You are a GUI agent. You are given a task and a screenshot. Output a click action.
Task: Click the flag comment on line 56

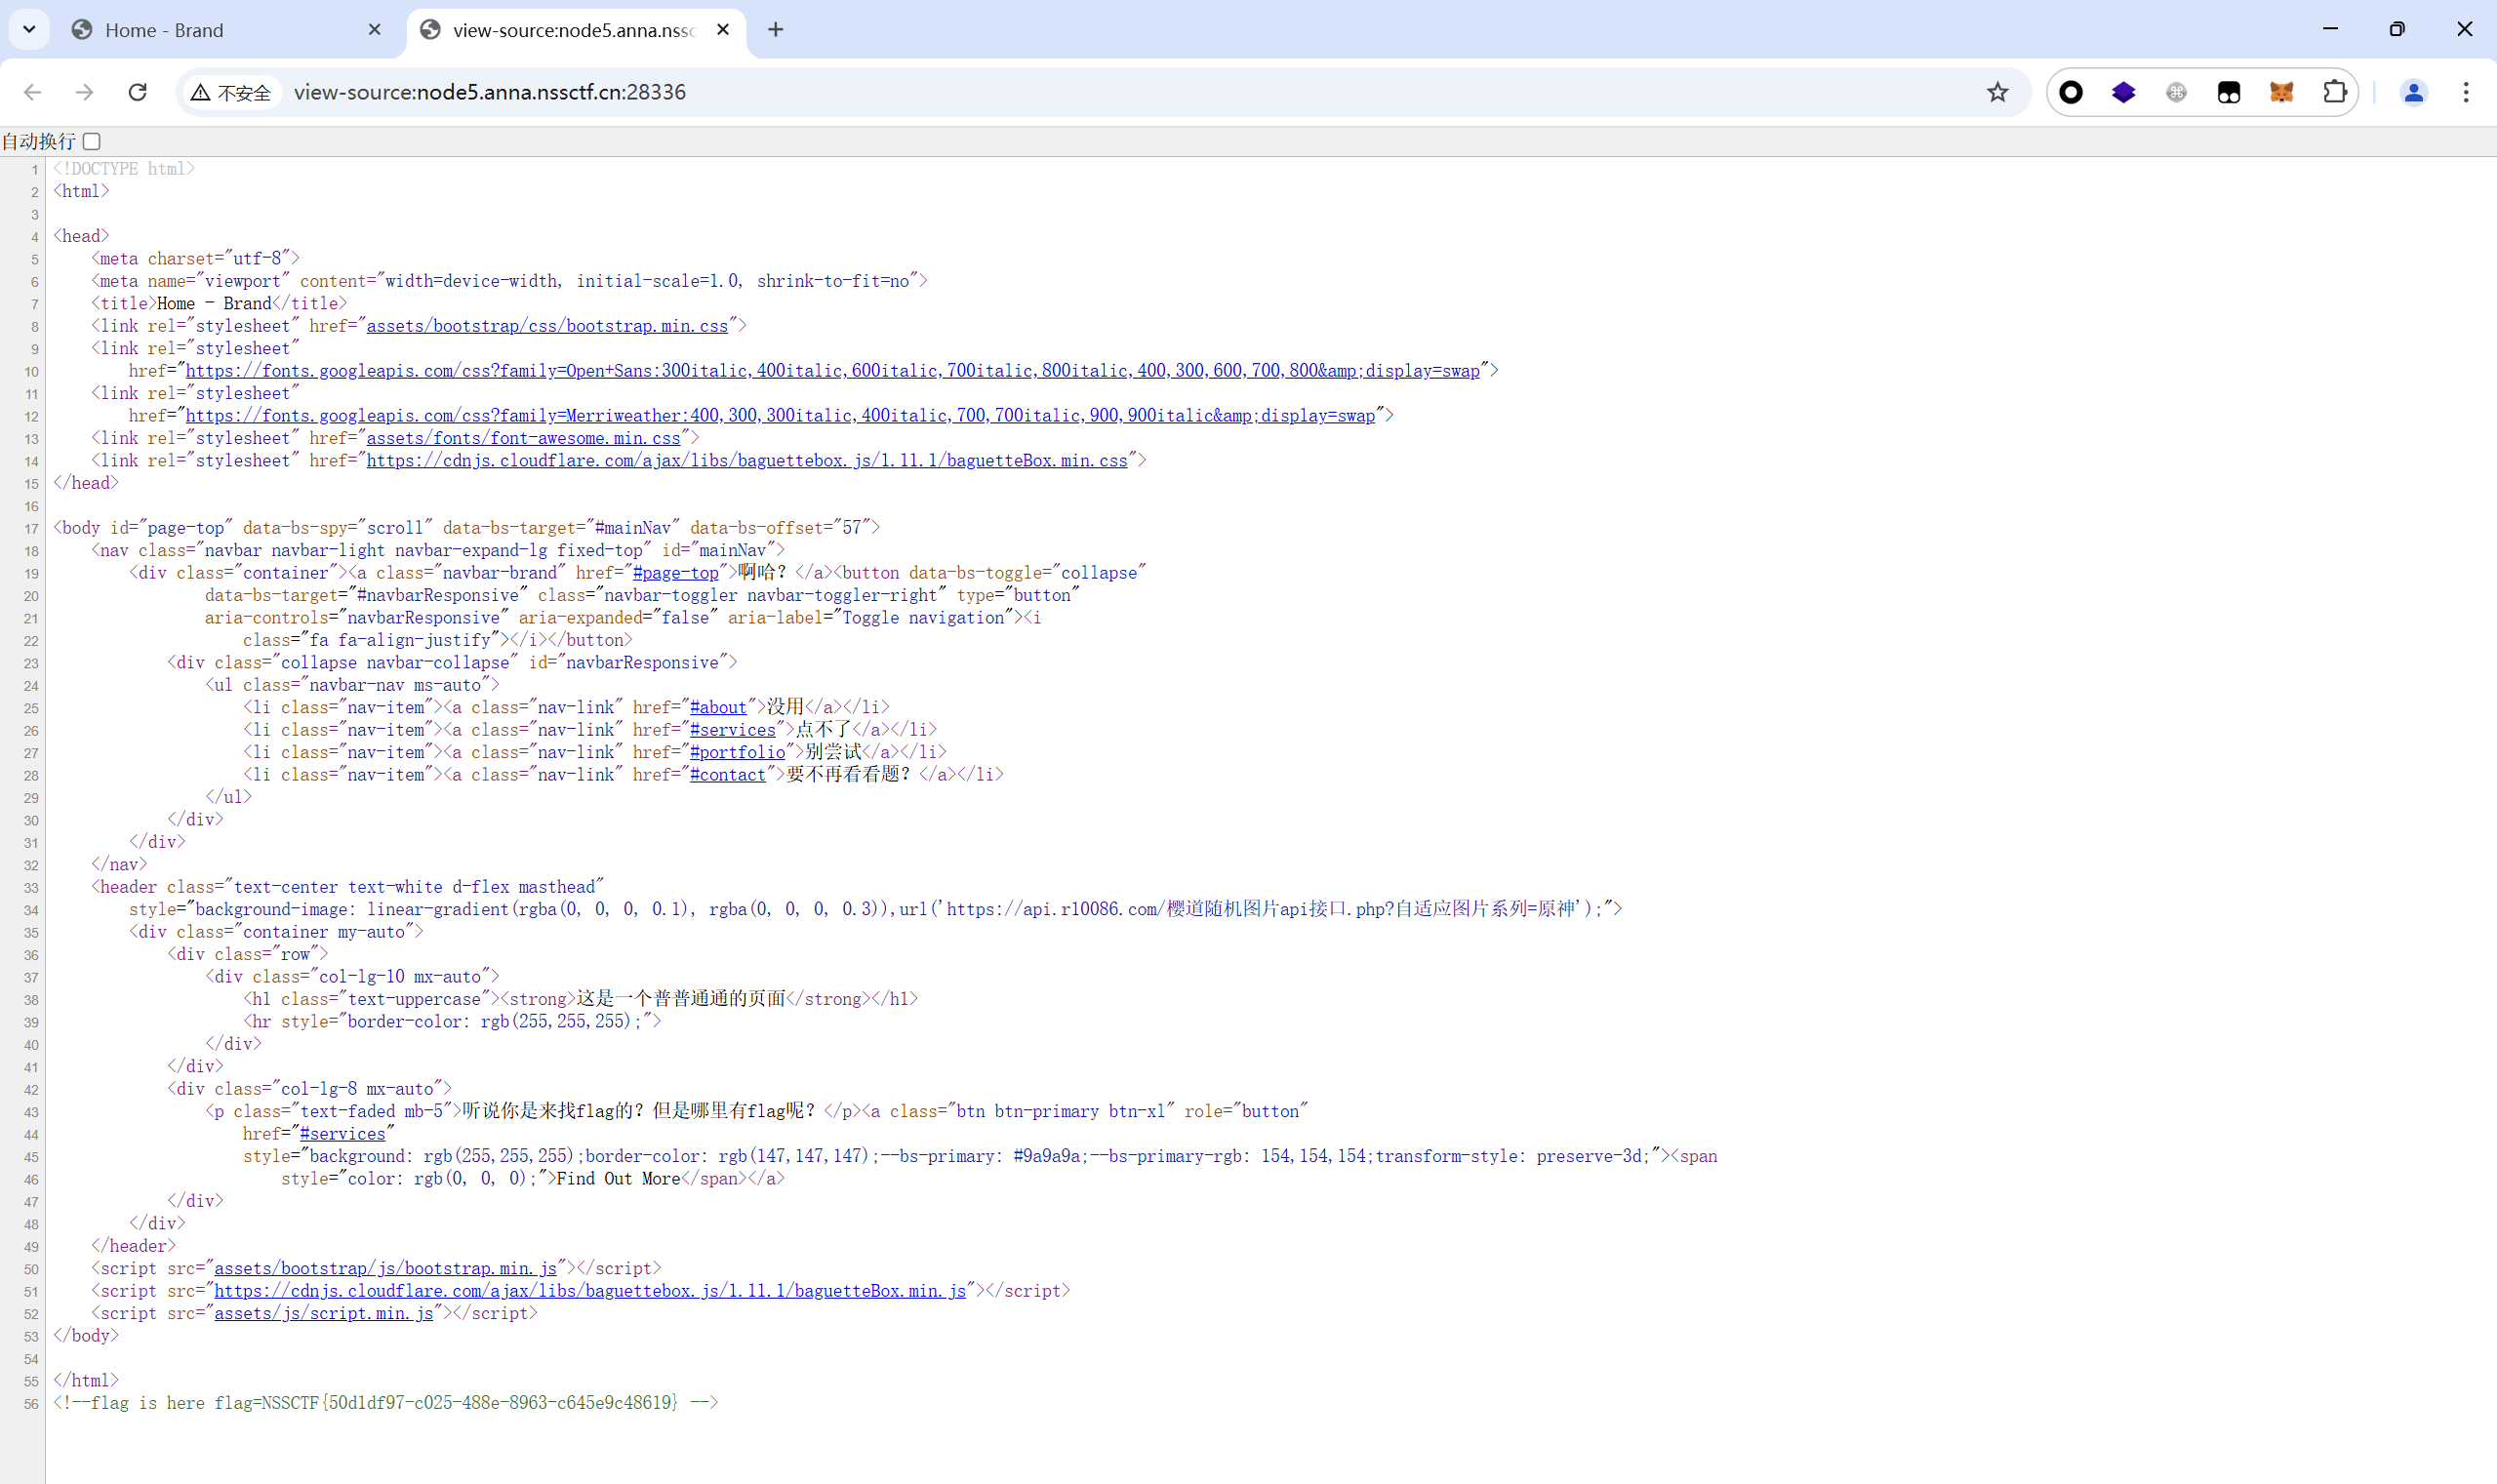pyautogui.click(x=386, y=1403)
